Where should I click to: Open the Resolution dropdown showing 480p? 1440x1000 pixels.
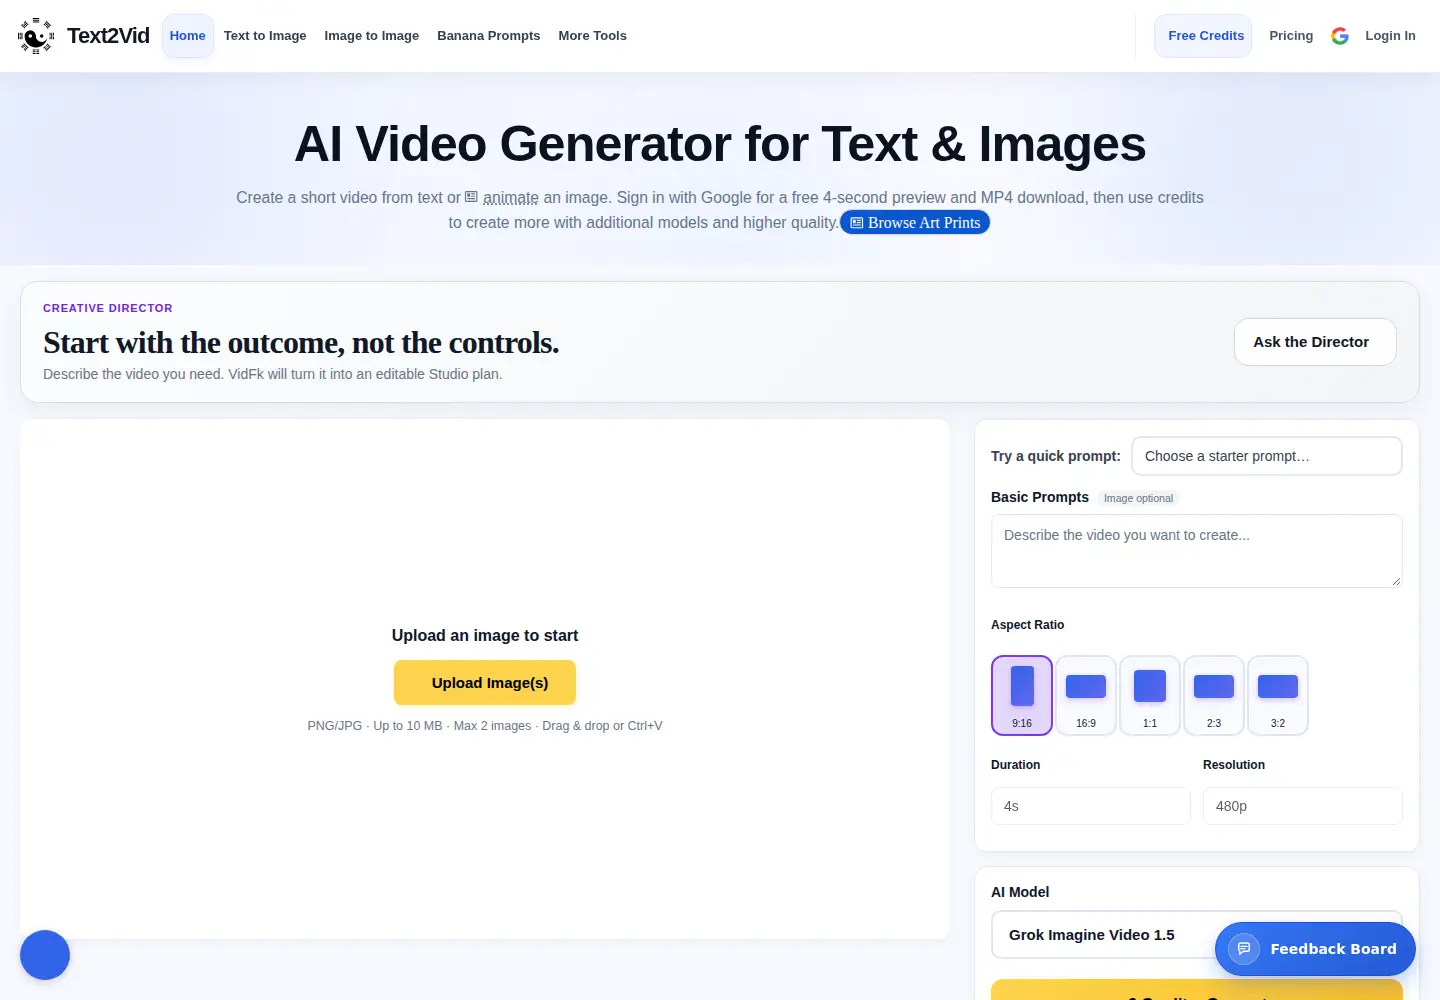click(1303, 806)
